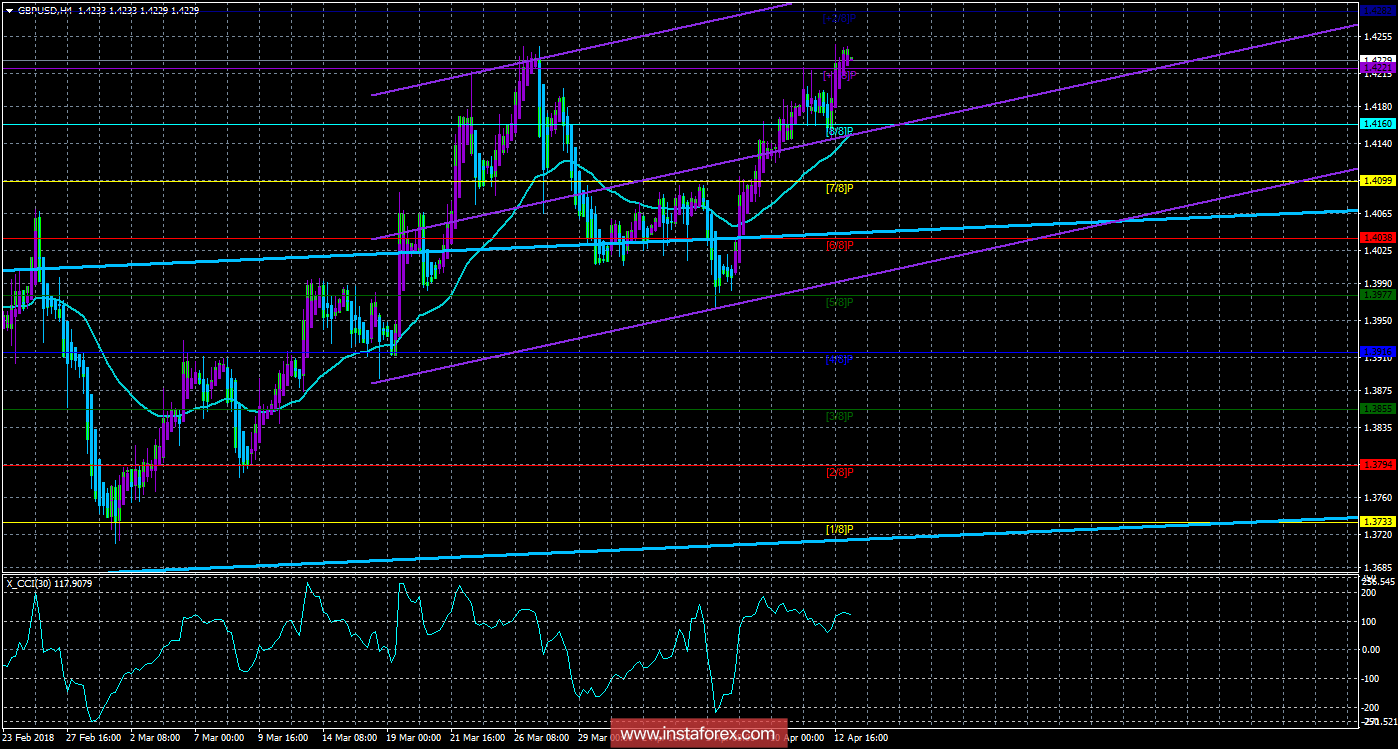Image resolution: width=1398 pixels, height=749 pixels.
Task: Click the CCI scale value 0.00
Action: (x=1372, y=649)
